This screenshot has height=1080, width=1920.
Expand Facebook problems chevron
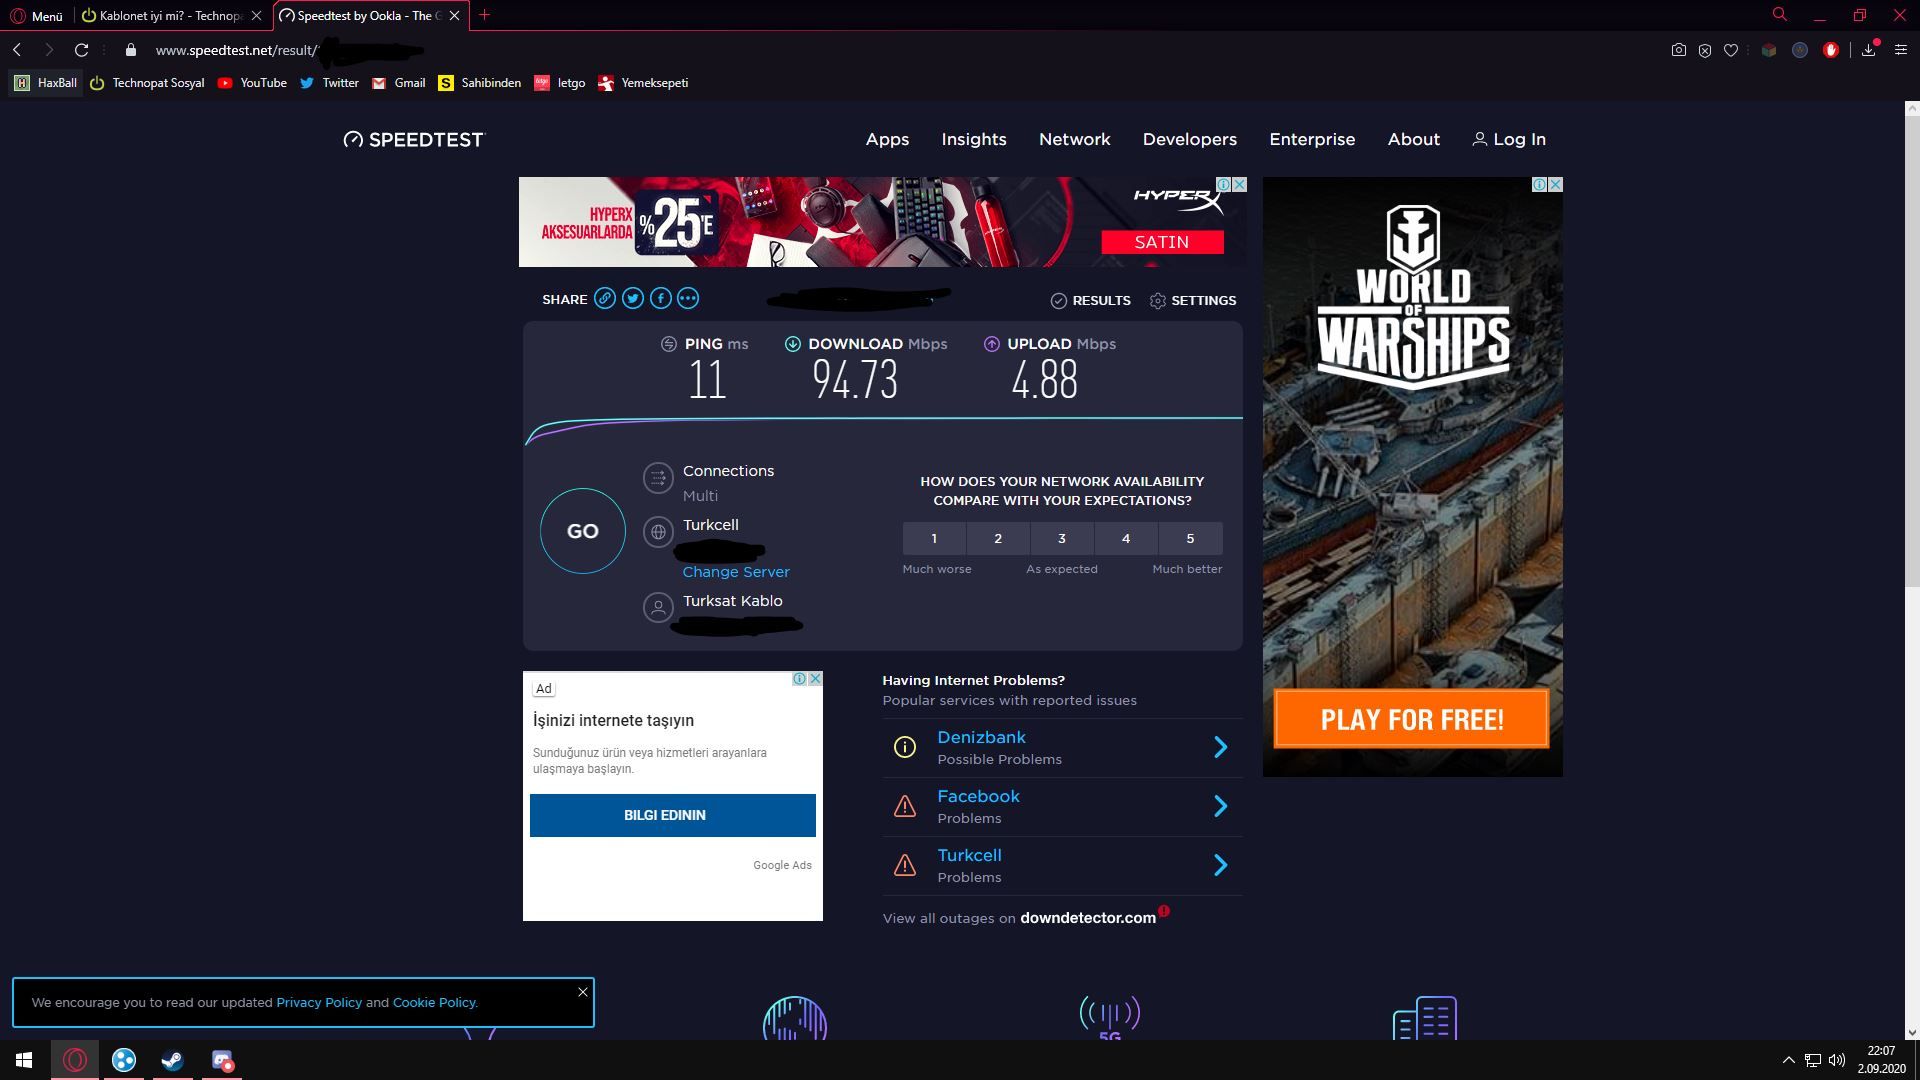1220,806
